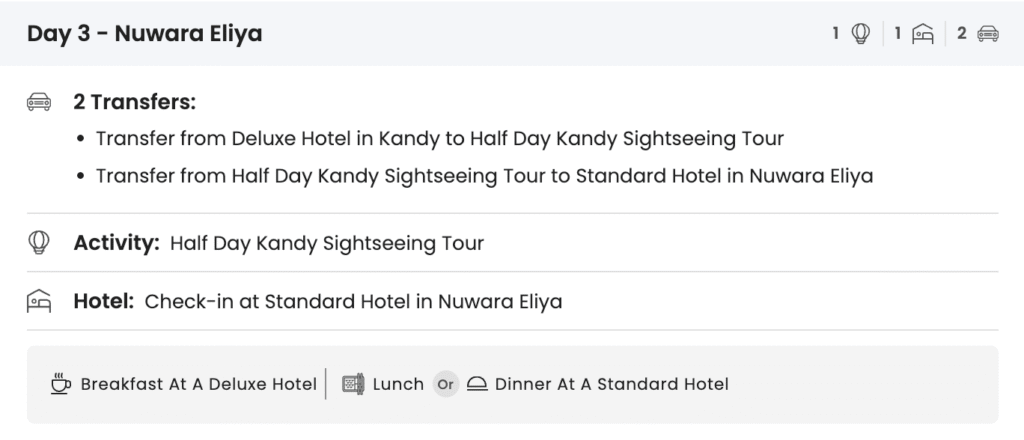The width and height of the screenshot is (1024, 440).
Task: Click the Or badge between meals
Action: (x=445, y=384)
